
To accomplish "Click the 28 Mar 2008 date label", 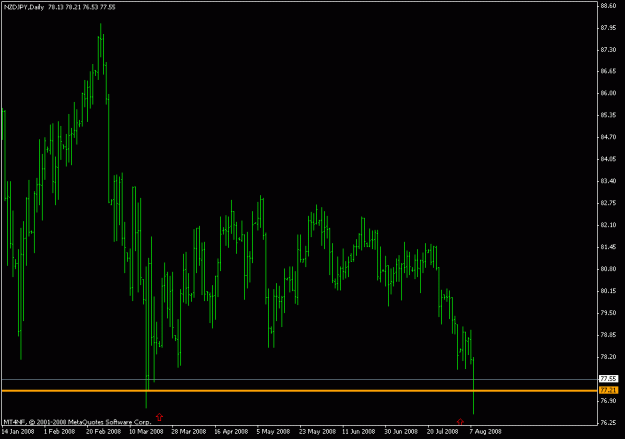I will click(189, 431).
